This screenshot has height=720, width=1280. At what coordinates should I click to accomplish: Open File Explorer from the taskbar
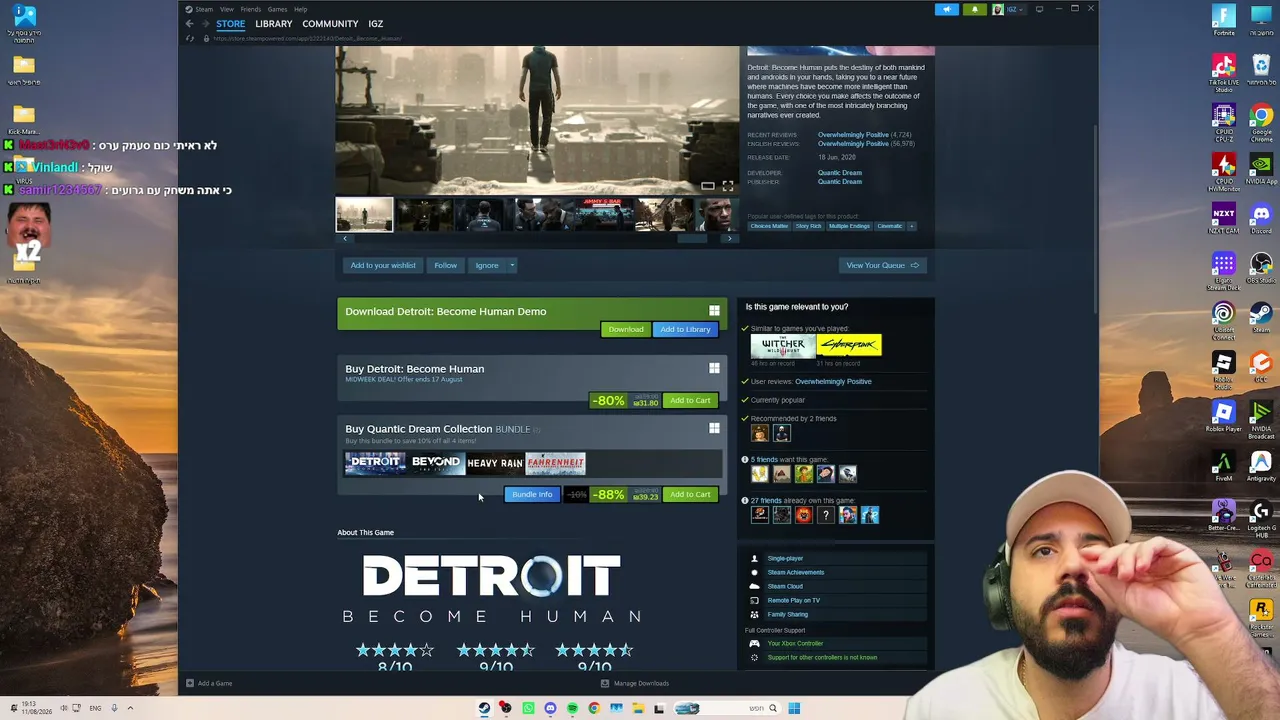point(638,708)
